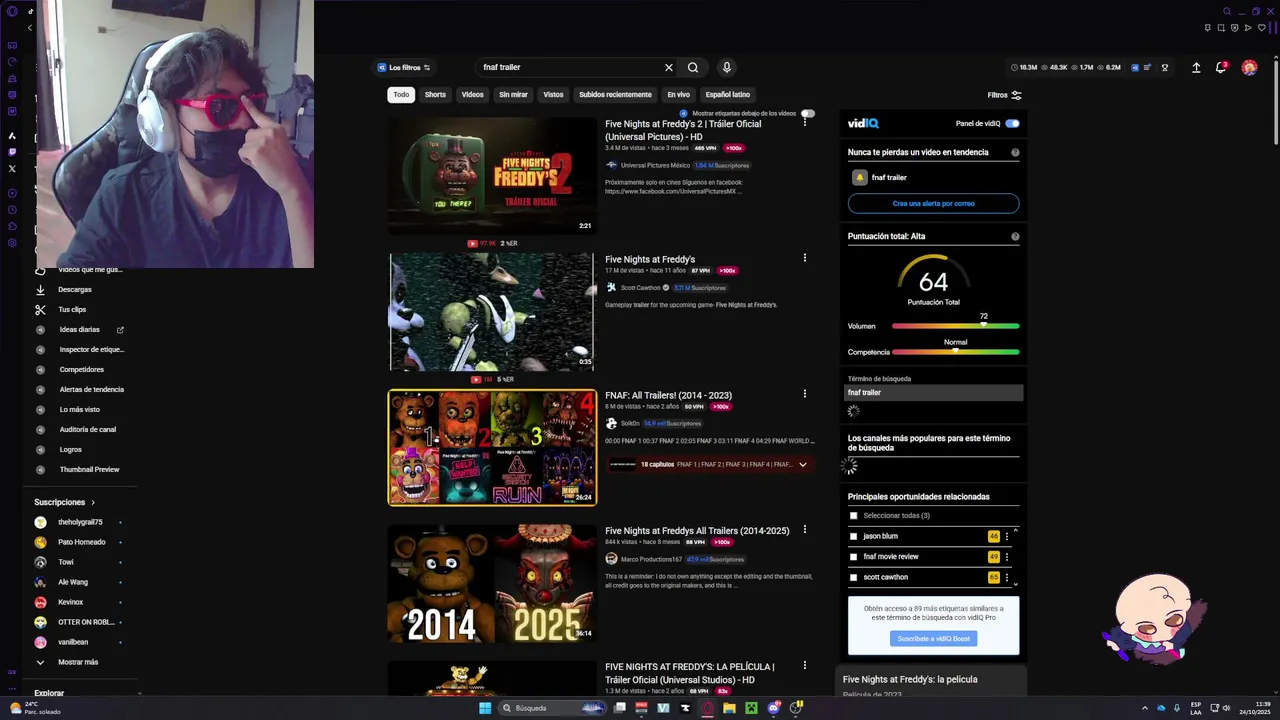Image resolution: width=1280 pixels, height=720 pixels.
Task: Toggle the Panel de vidIQ switch
Action: [x=1012, y=124]
